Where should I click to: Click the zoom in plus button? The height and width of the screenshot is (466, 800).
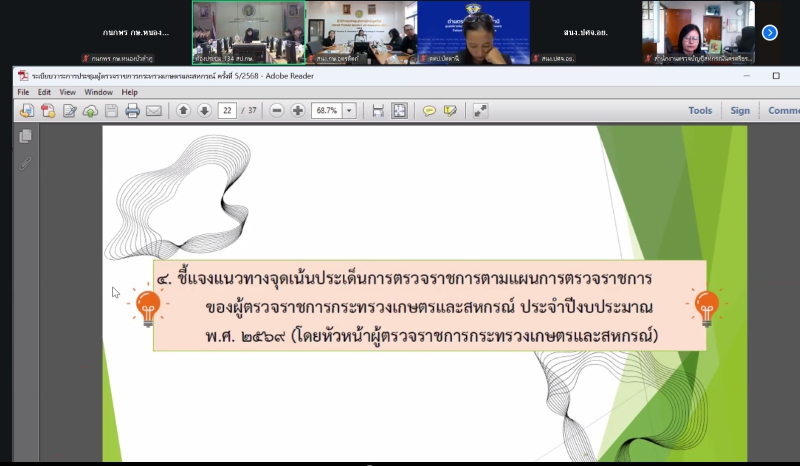298,111
